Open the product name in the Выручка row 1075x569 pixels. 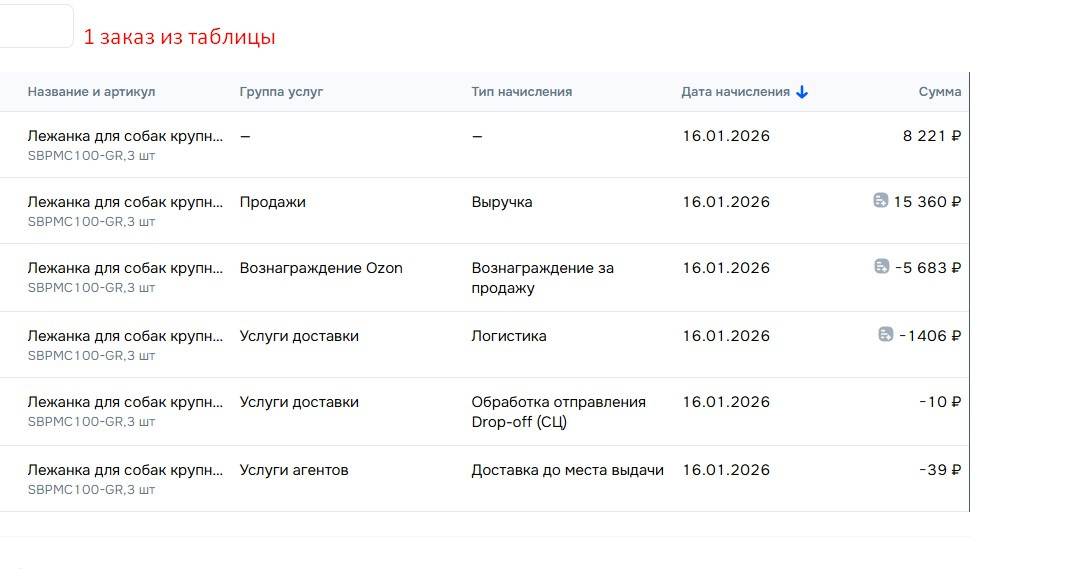pos(125,202)
